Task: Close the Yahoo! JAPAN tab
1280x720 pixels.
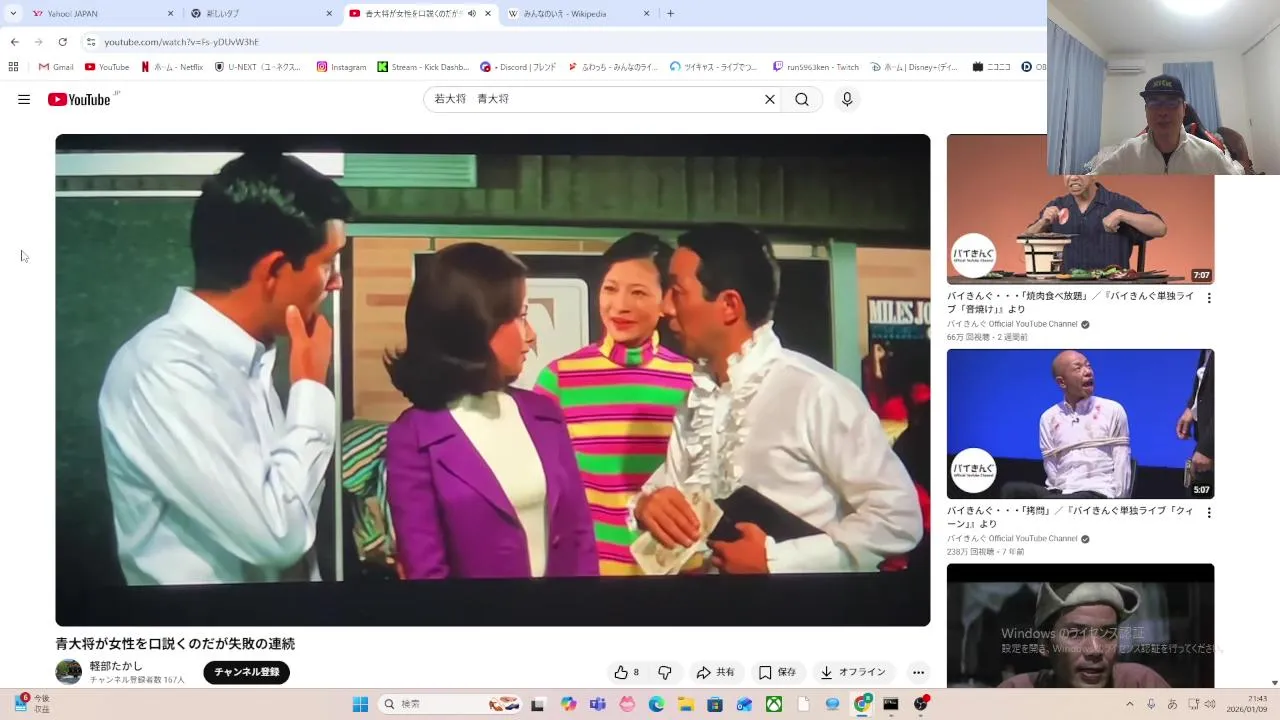Action: point(170,14)
